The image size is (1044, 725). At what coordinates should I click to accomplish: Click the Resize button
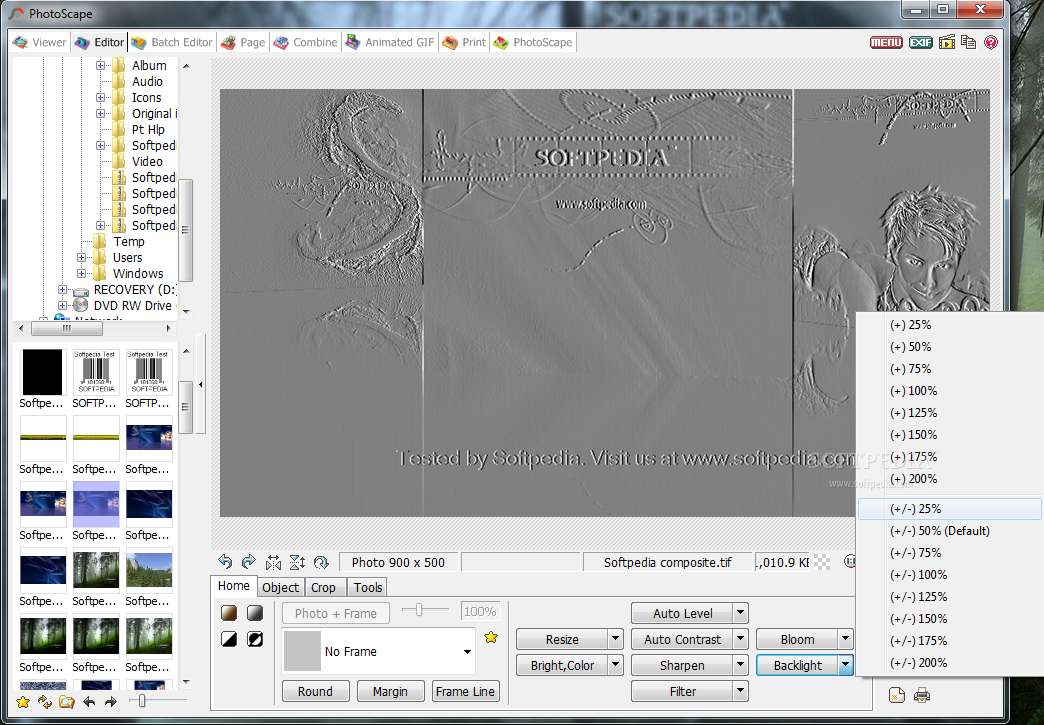[562, 639]
